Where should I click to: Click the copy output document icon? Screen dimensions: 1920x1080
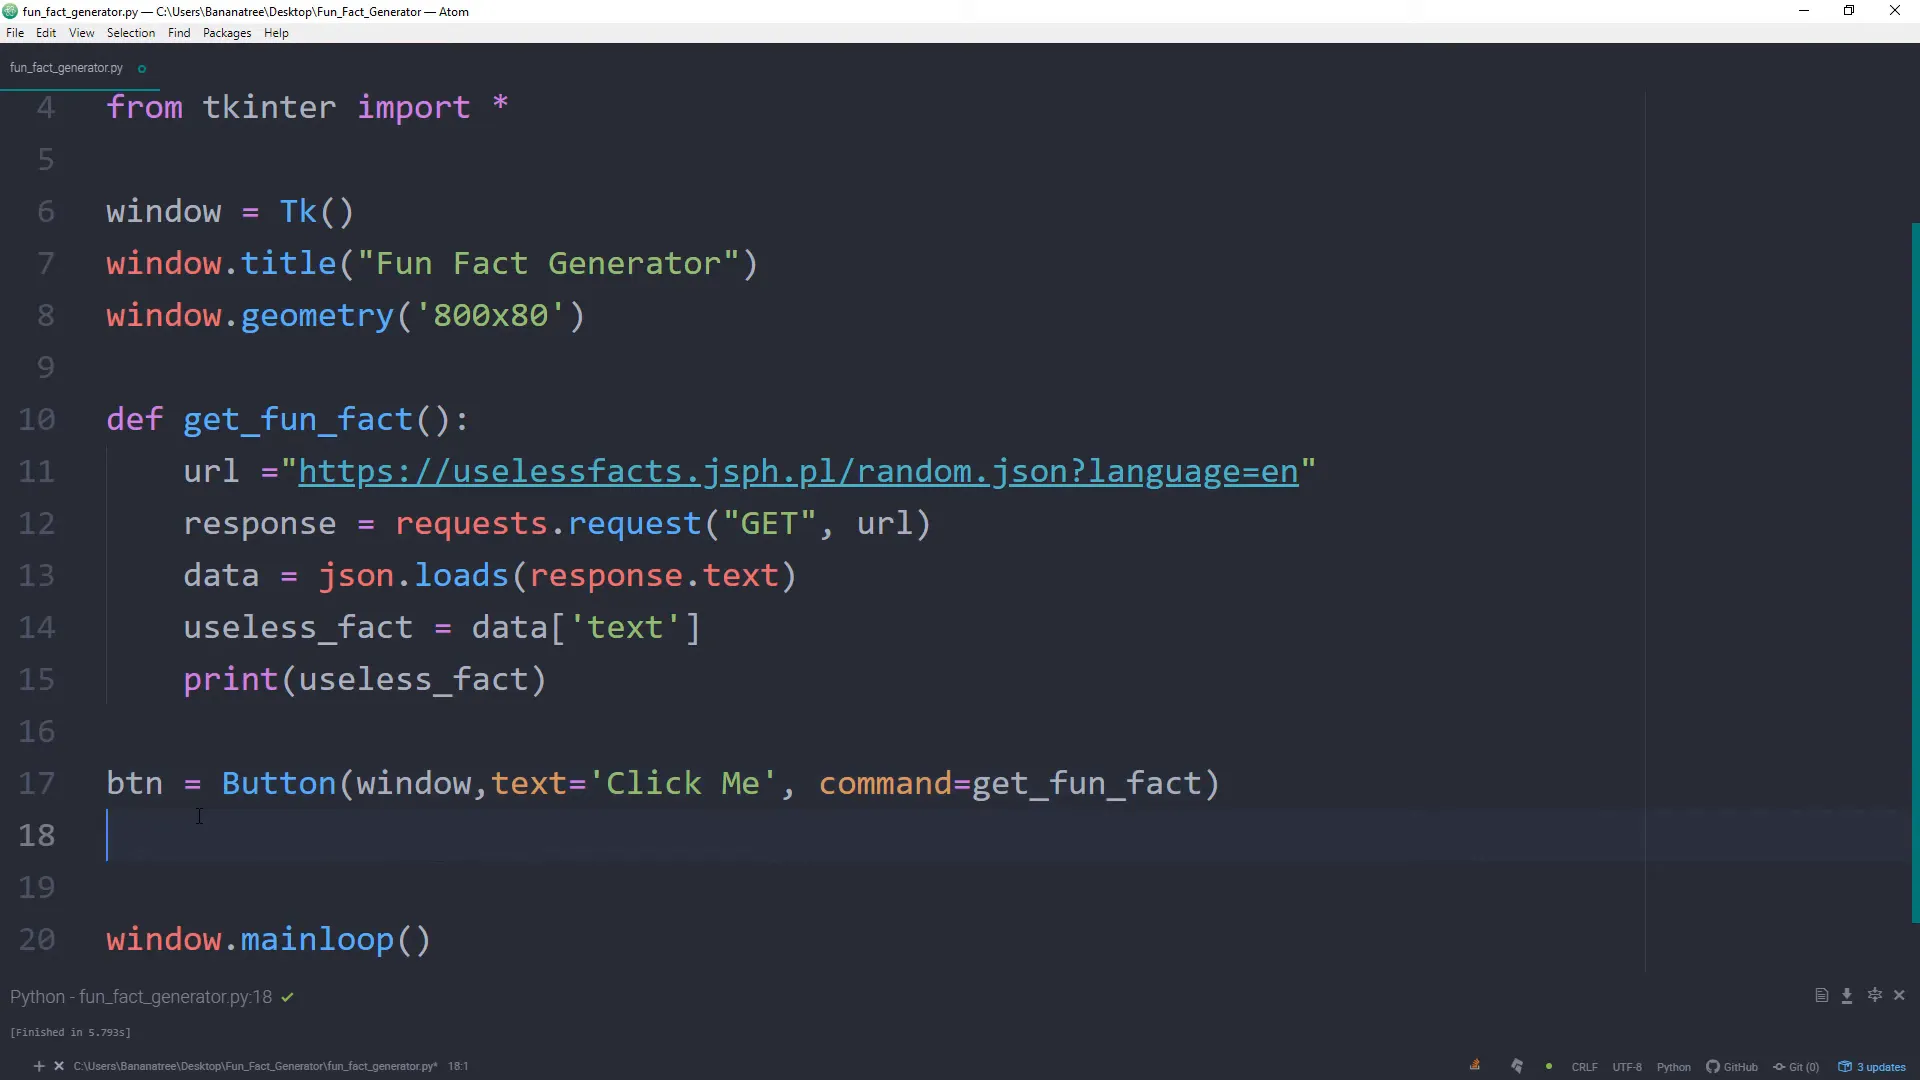[1821, 995]
